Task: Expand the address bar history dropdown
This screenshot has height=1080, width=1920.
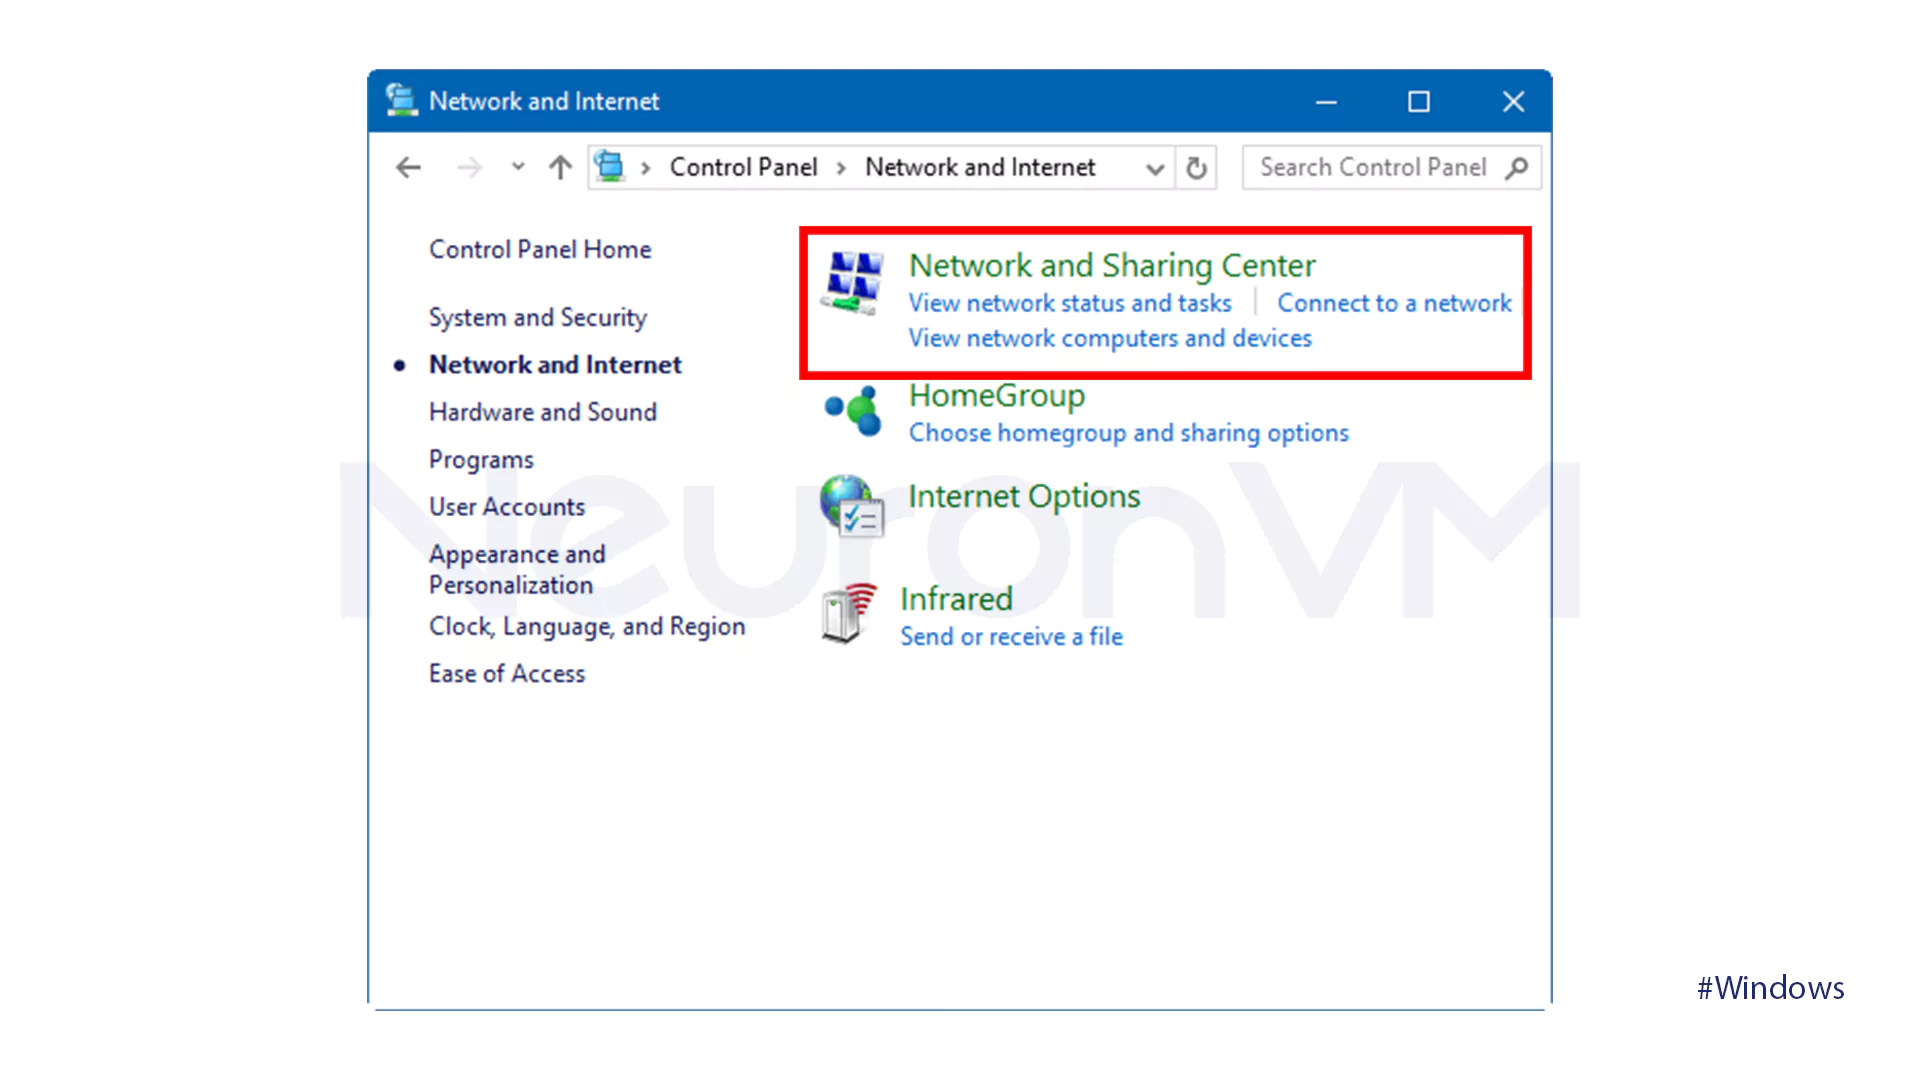Action: [x=1155, y=169]
